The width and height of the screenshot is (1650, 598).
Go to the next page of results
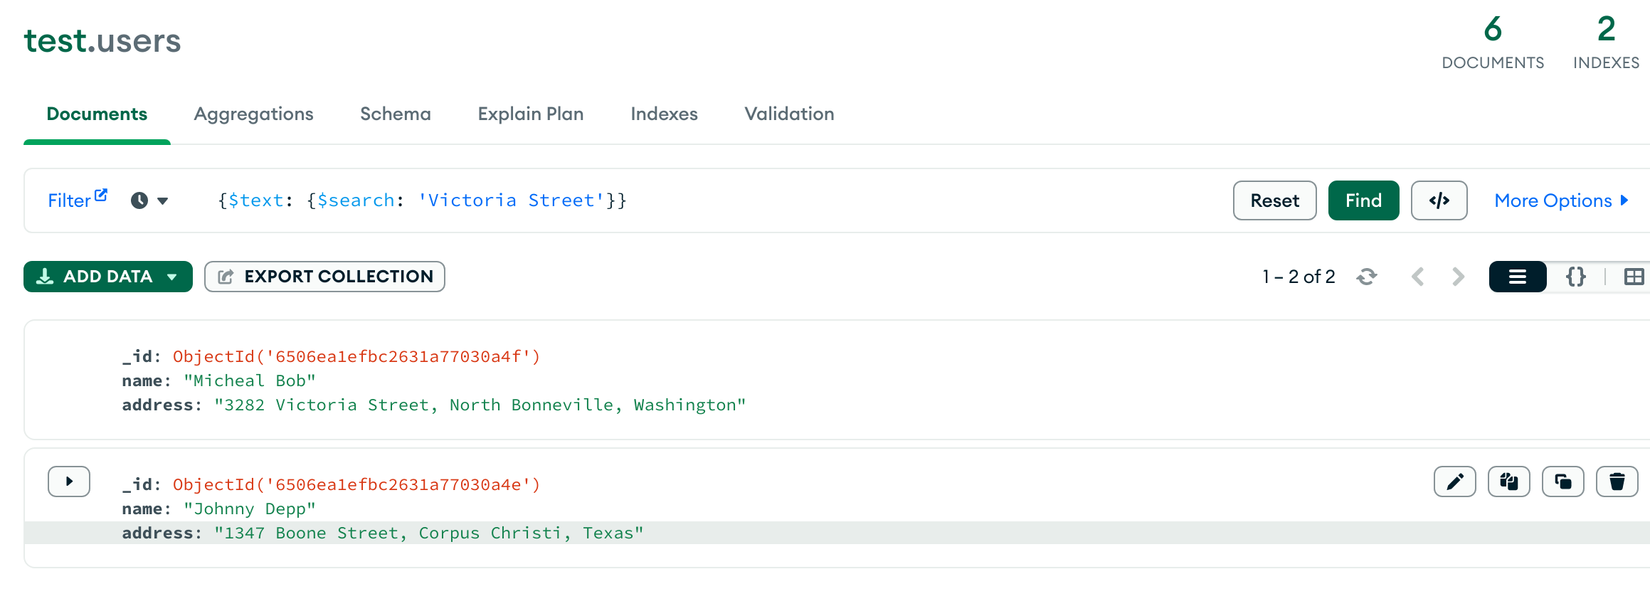pyautogui.click(x=1458, y=277)
